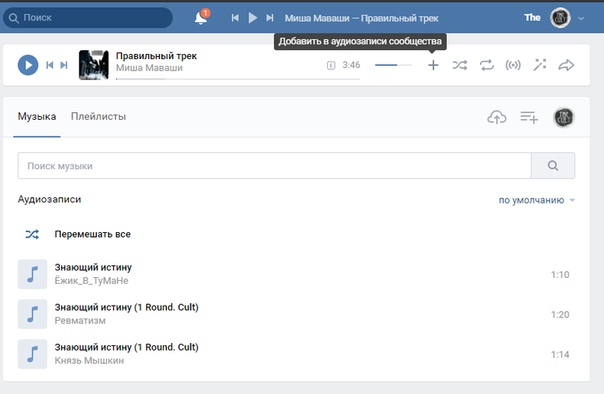The image size is (604, 394).
Task: Click duration 1:10
Action: tap(560, 275)
